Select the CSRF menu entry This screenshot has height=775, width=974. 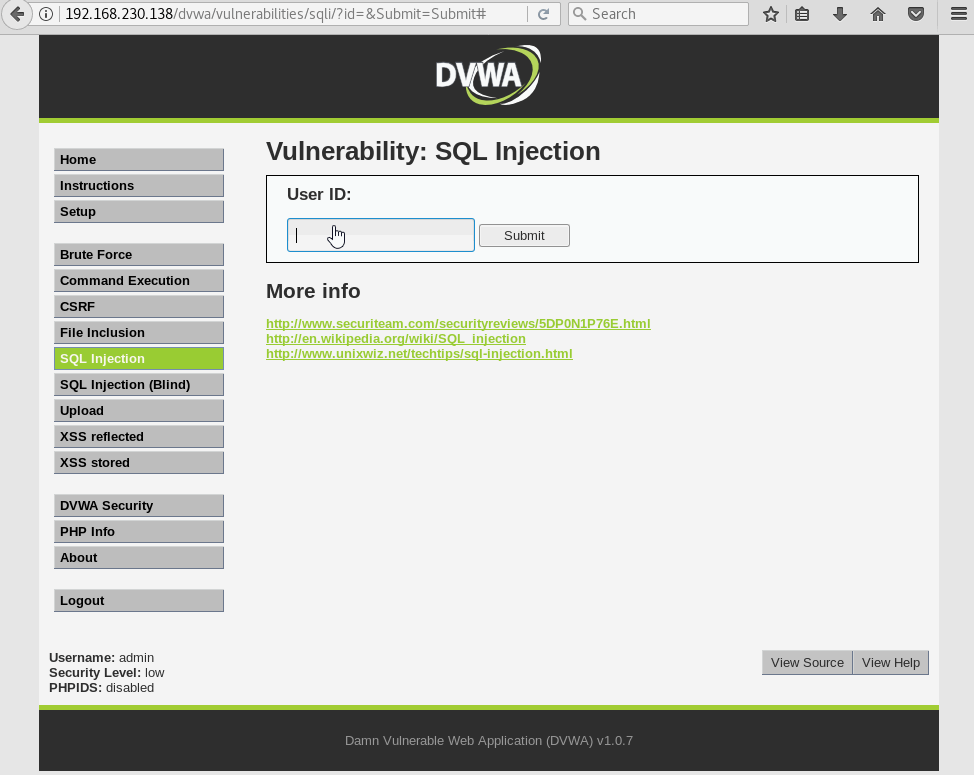tap(139, 307)
